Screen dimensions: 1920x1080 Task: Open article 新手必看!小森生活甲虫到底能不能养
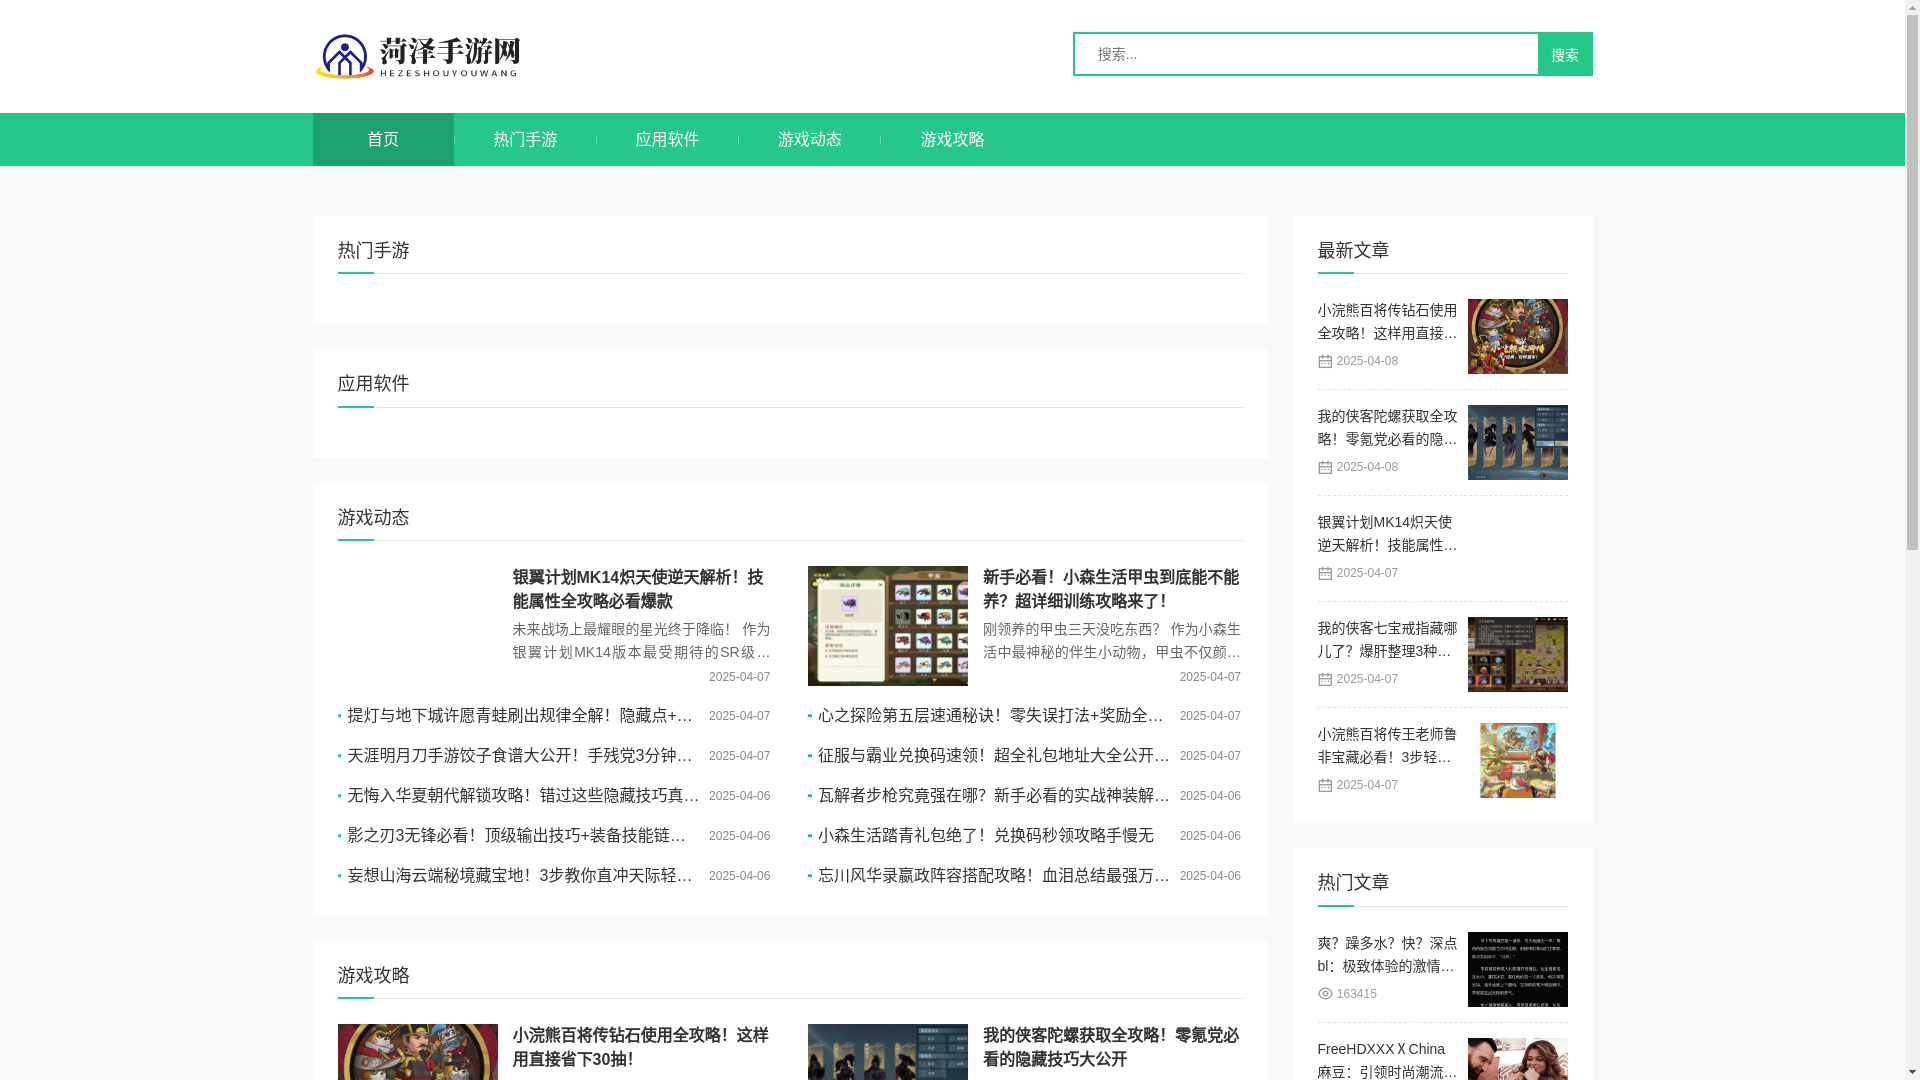pos(1111,589)
